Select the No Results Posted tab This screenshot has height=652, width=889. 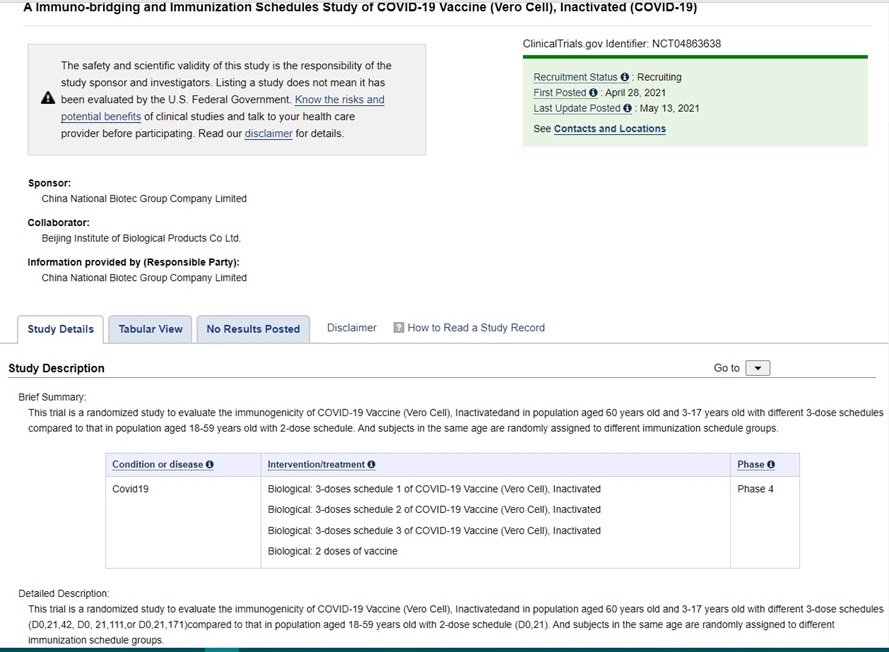pos(253,329)
